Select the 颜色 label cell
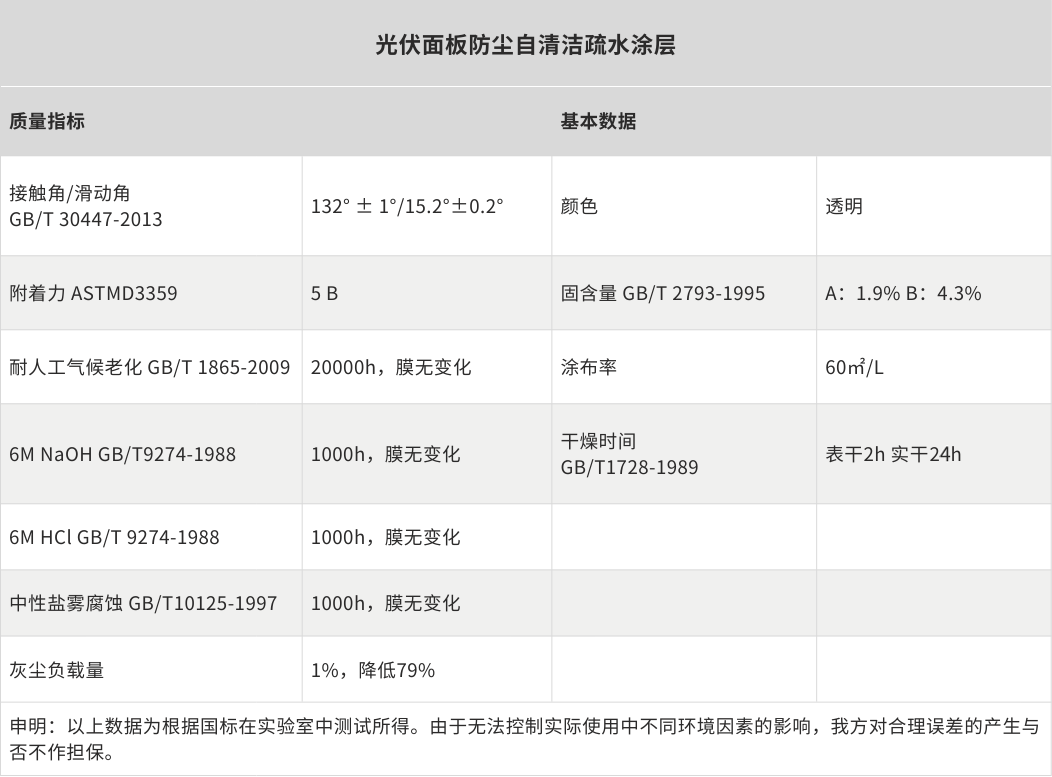Image resolution: width=1052 pixels, height=777 pixels. pyautogui.click(x=579, y=207)
